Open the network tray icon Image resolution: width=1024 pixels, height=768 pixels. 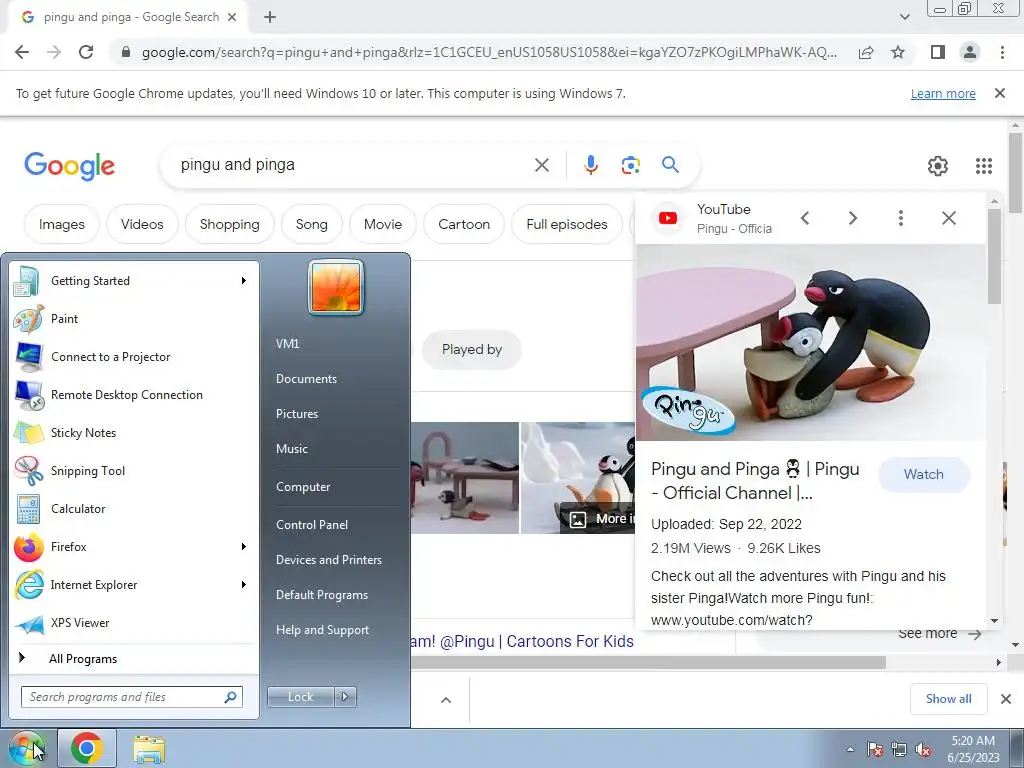click(899, 750)
